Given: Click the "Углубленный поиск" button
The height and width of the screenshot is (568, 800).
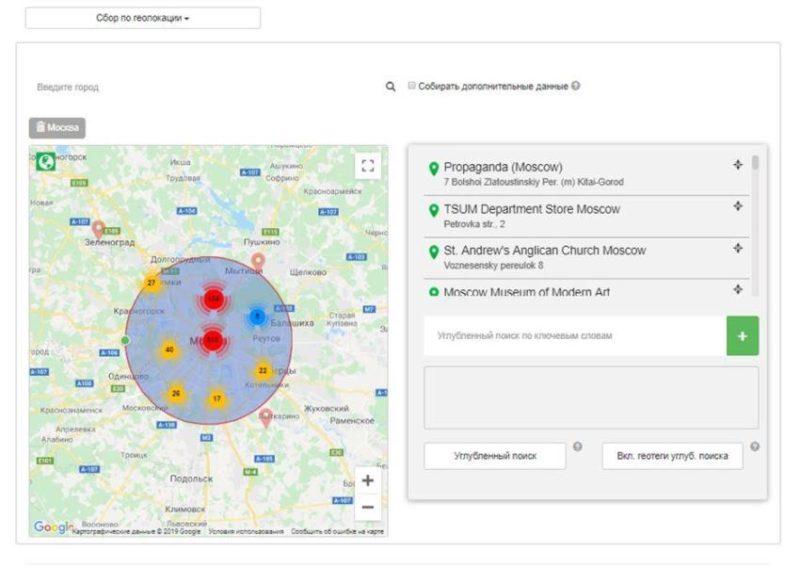Looking at the screenshot, I should click(x=495, y=456).
